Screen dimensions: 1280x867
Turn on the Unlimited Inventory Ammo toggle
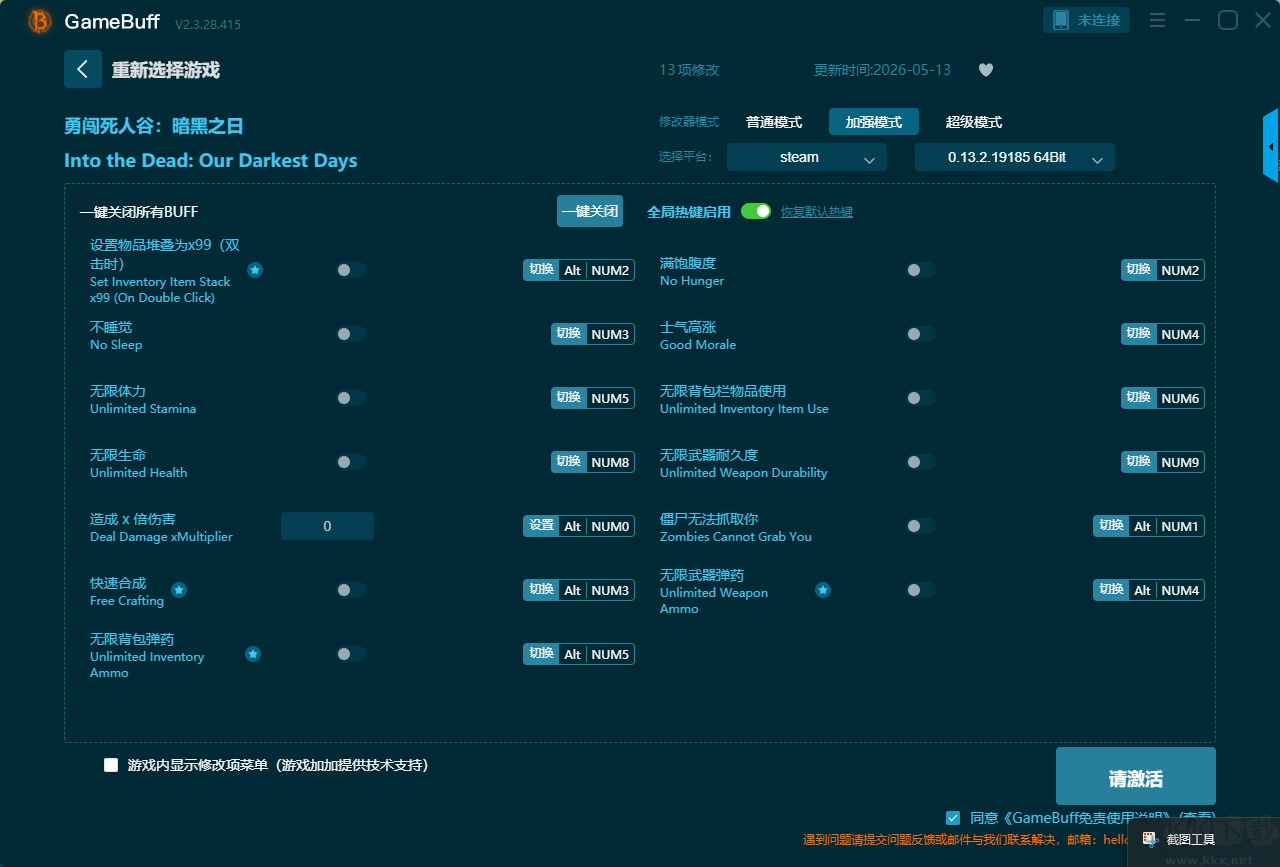(351, 654)
